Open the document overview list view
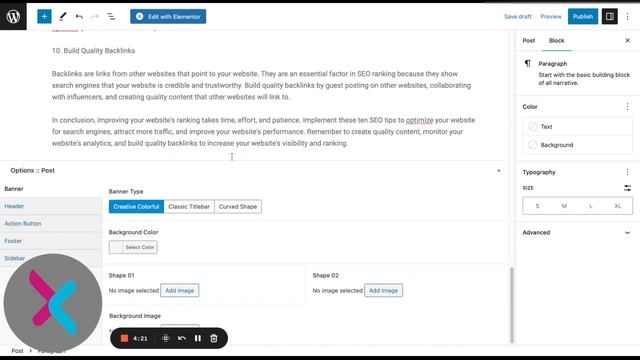 pos(111,17)
